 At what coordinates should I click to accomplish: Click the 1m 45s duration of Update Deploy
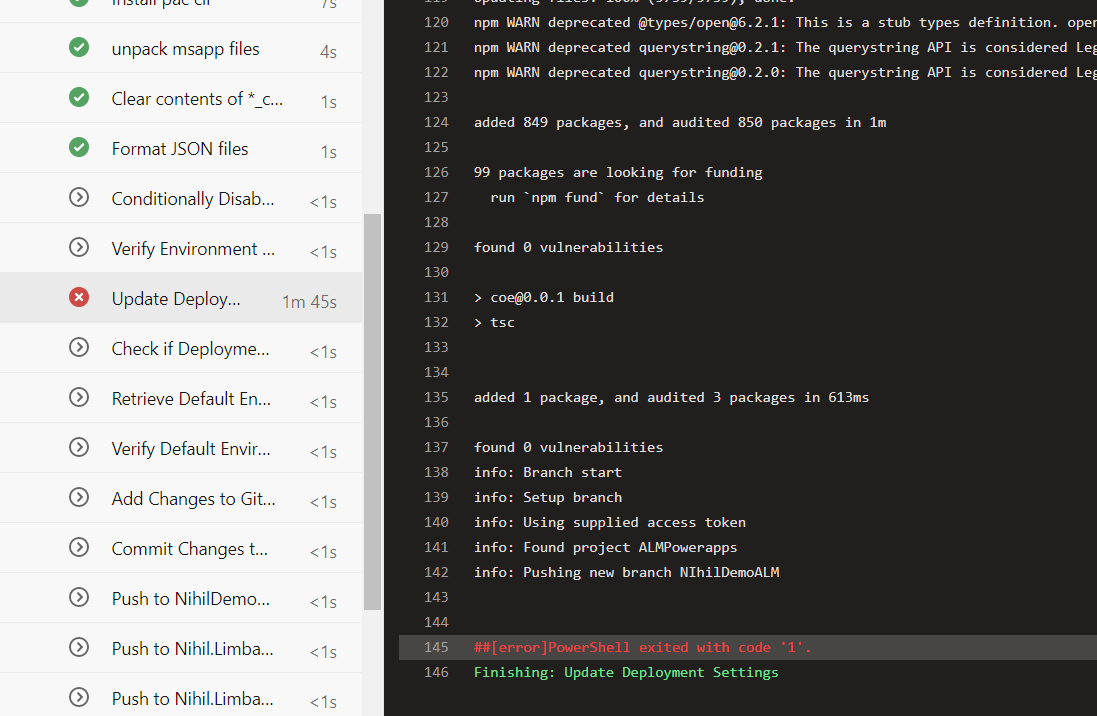click(309, 302)
